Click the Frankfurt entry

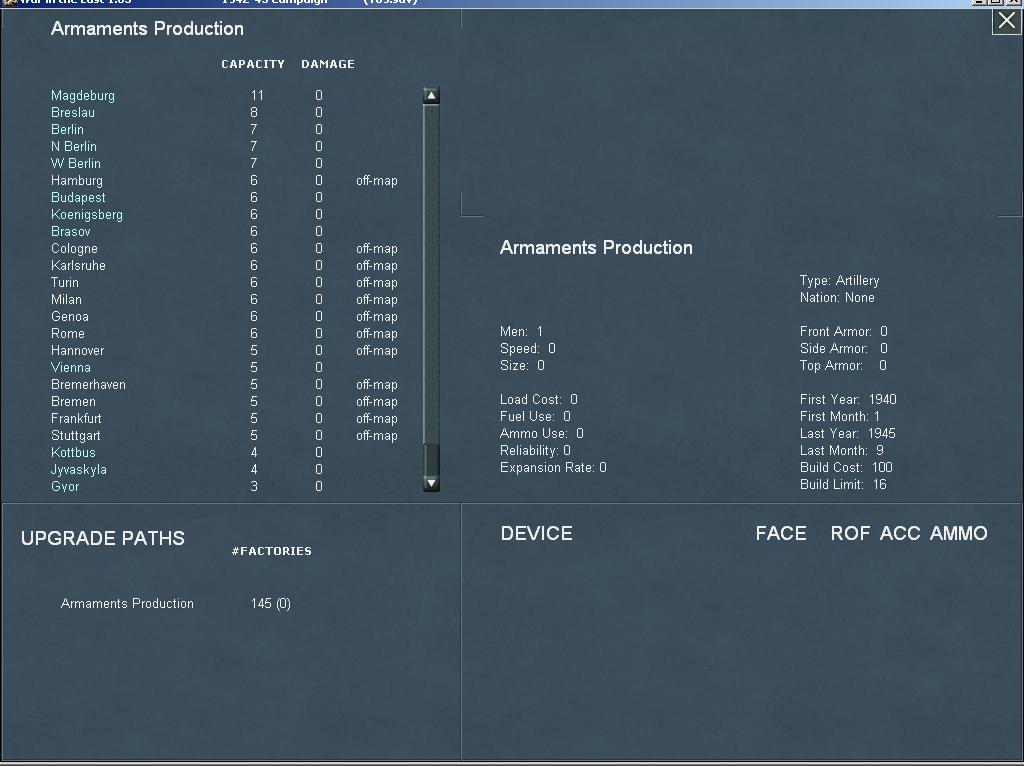click(x=76, y=418)
